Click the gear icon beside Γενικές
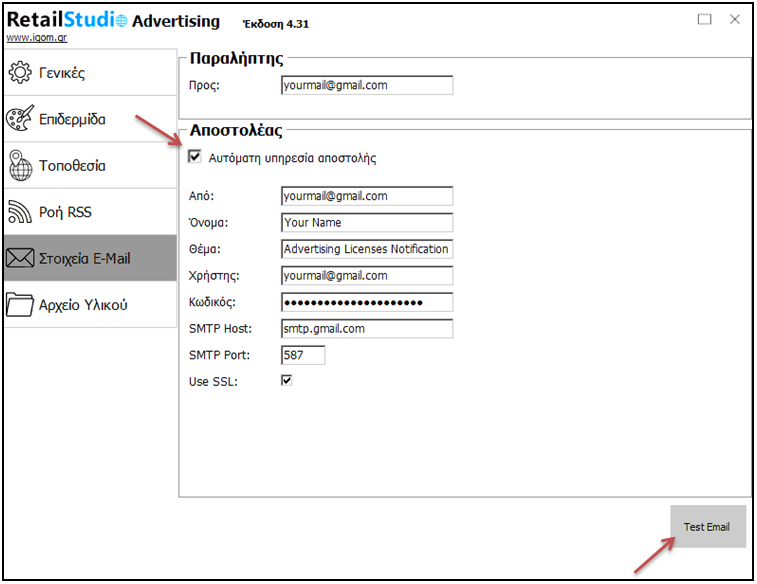757x584 pixels. tap(20, 73)
